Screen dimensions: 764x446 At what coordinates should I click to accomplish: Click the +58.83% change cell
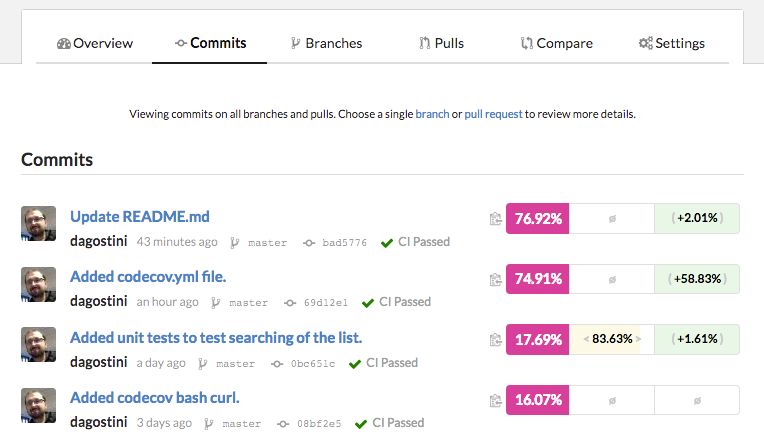pos(697,279)
